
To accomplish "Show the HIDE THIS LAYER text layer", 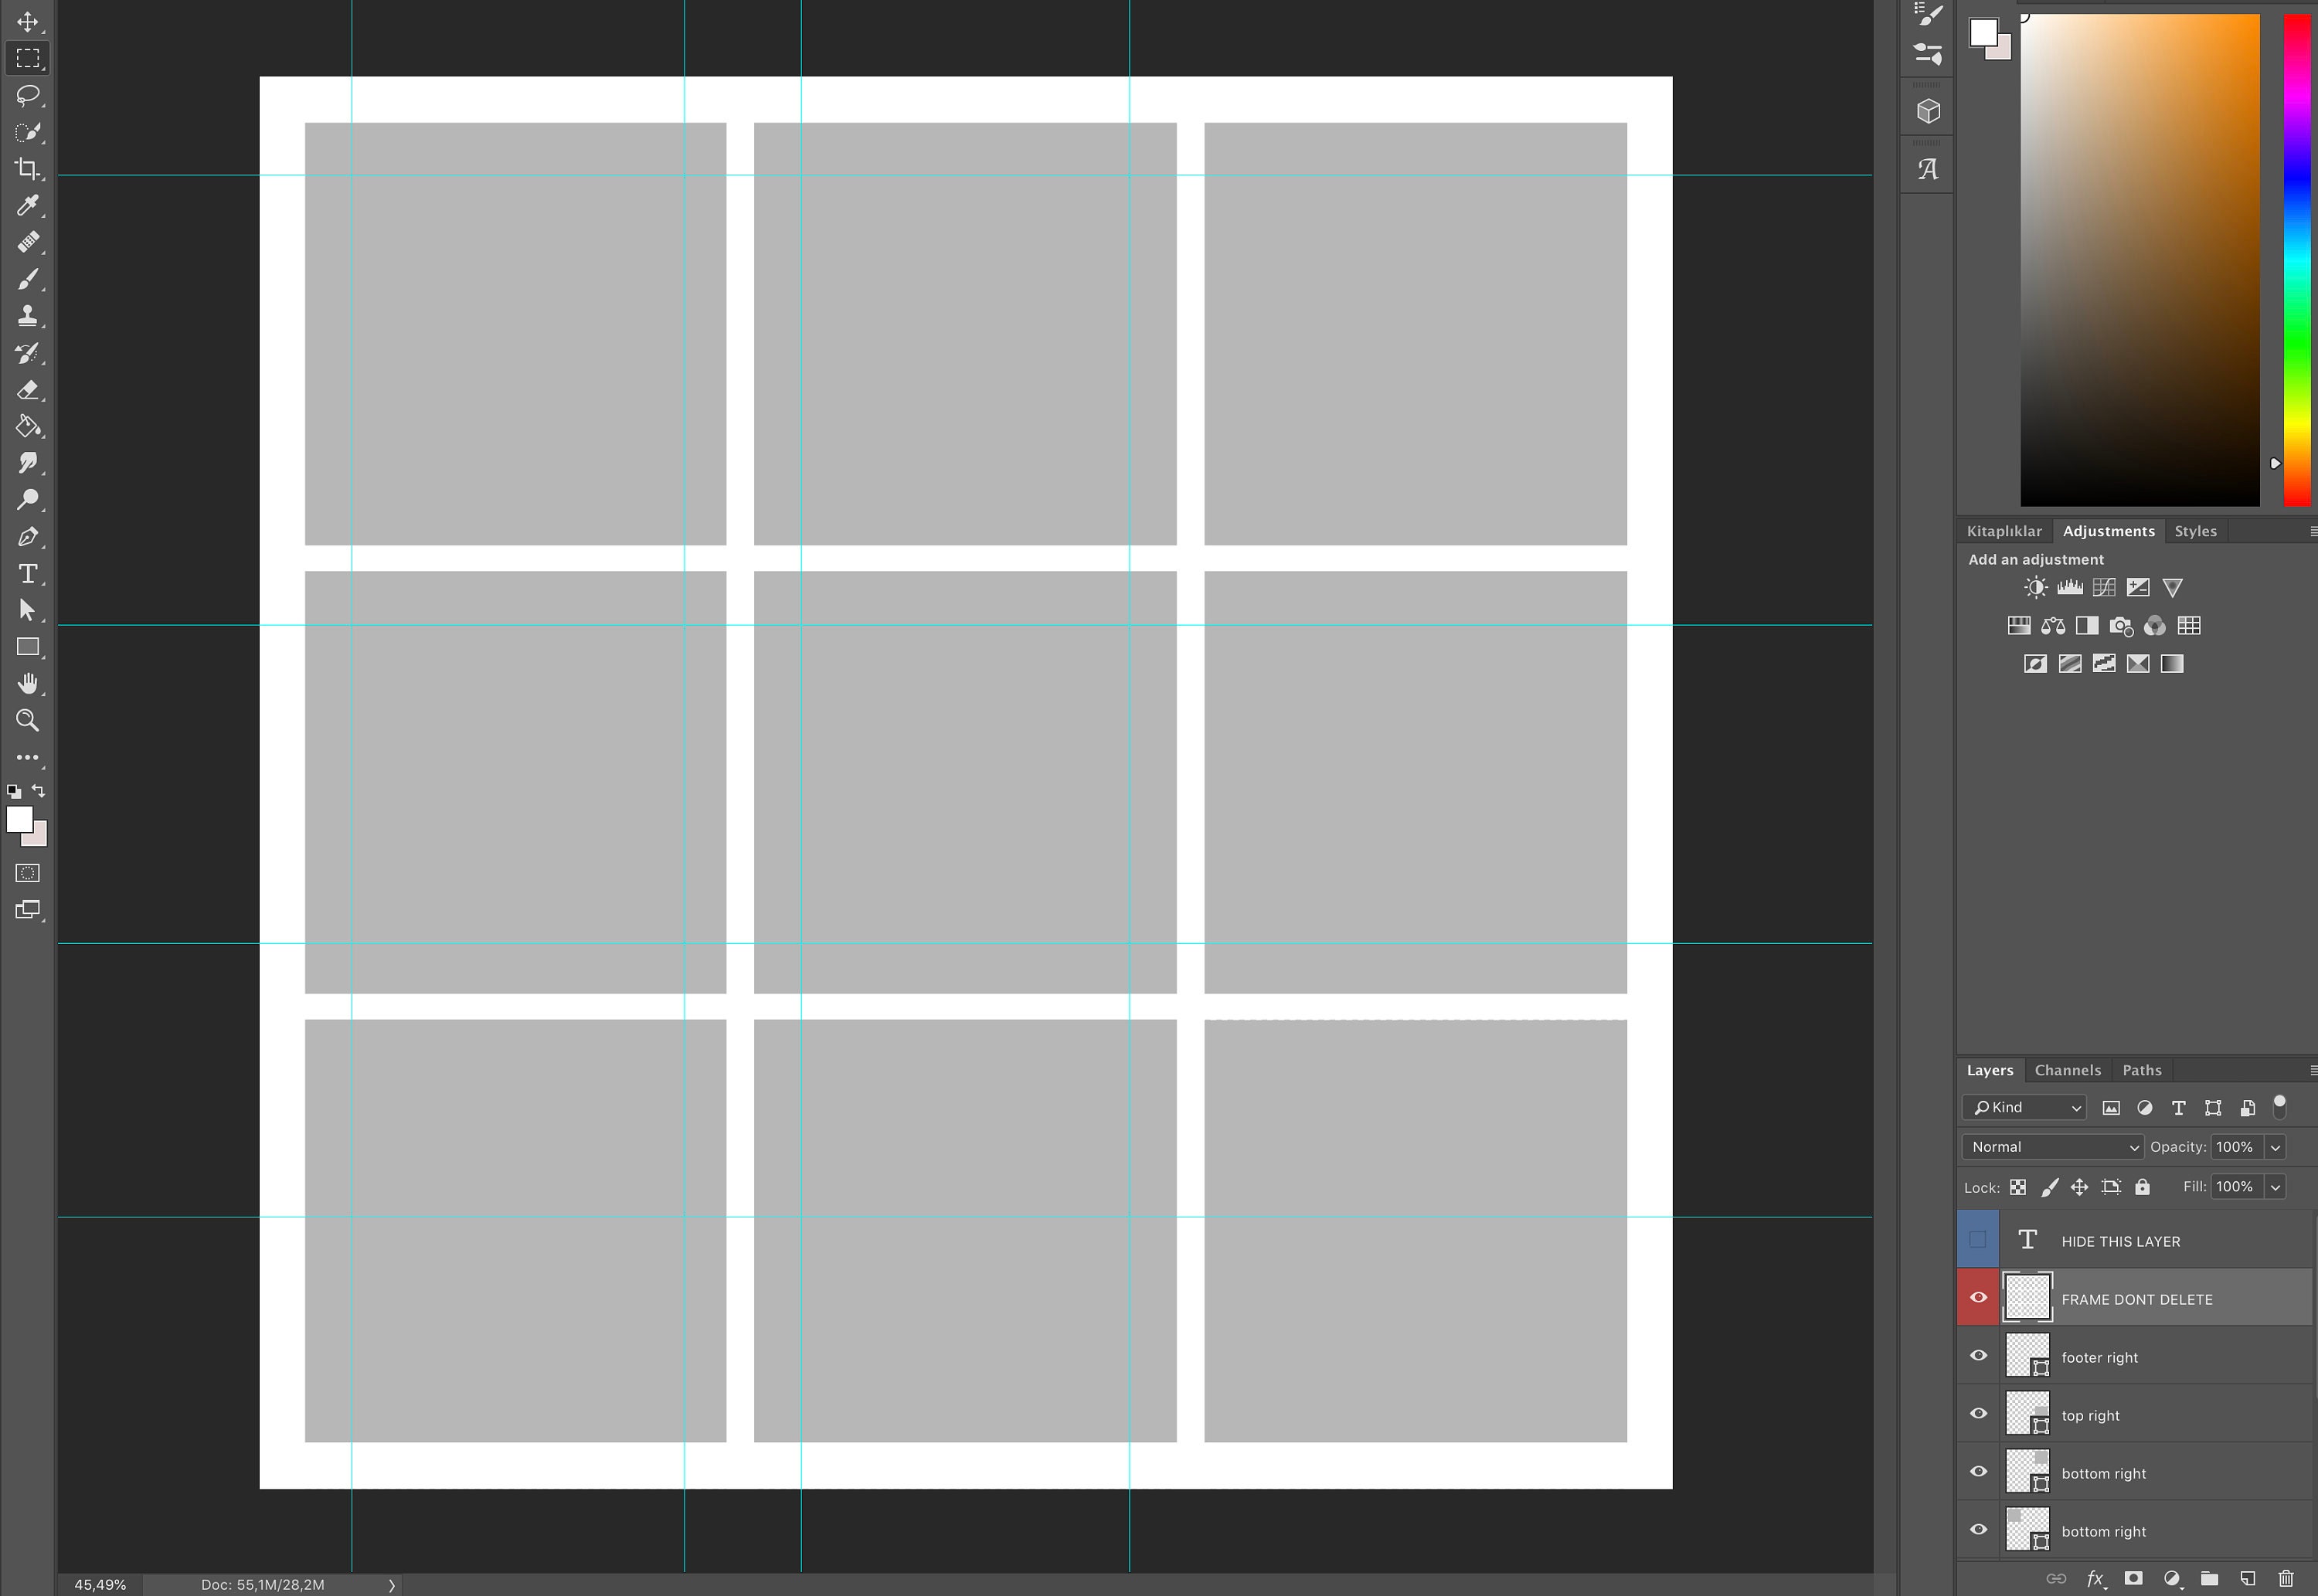I will pos(1977,1240).
